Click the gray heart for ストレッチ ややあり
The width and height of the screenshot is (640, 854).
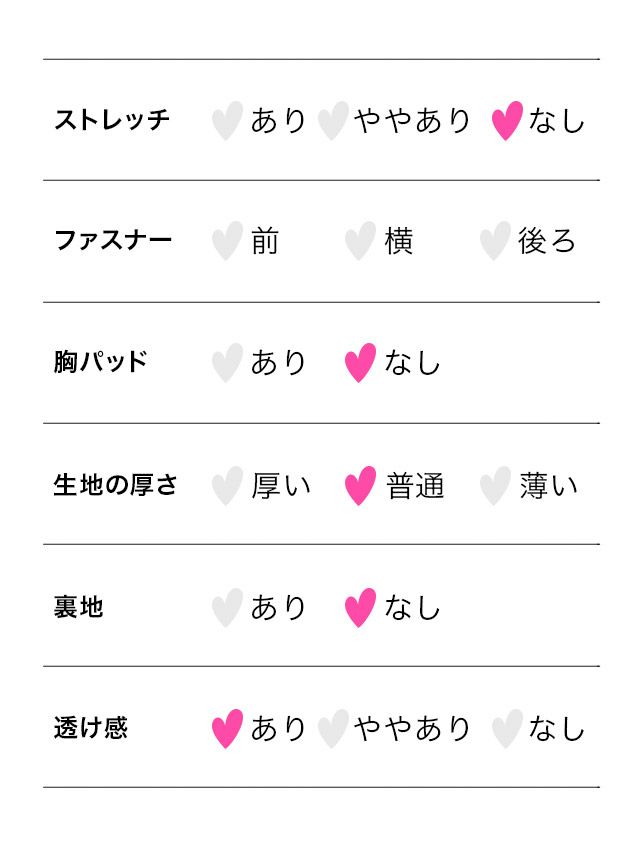[x=333, y=121]
